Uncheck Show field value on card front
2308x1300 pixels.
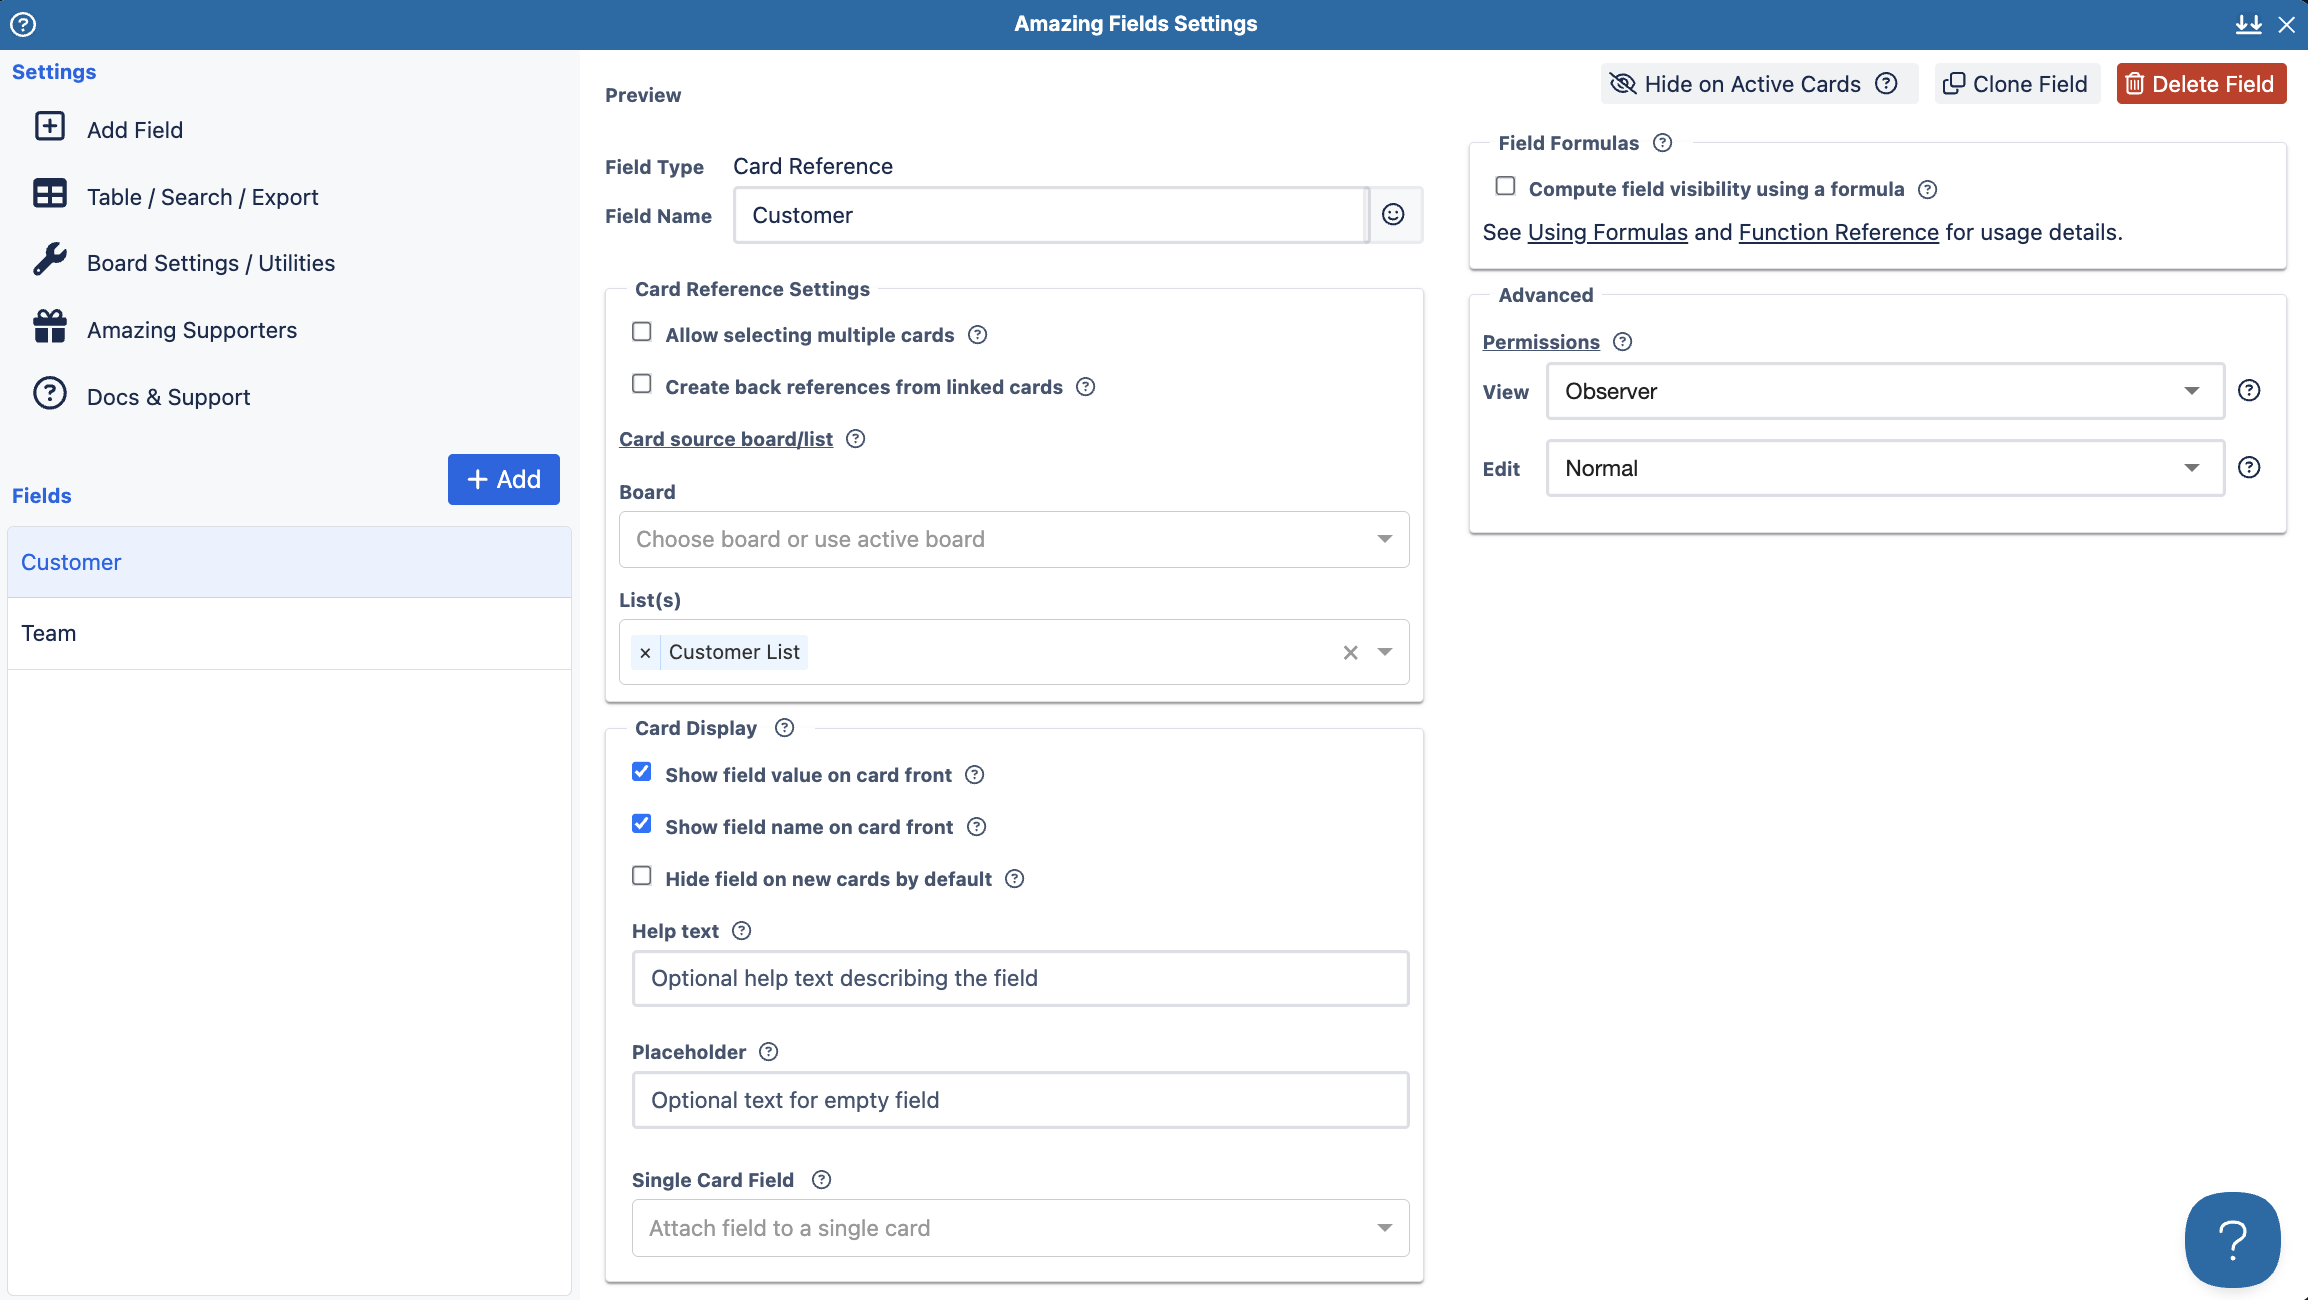coord(642,772)
